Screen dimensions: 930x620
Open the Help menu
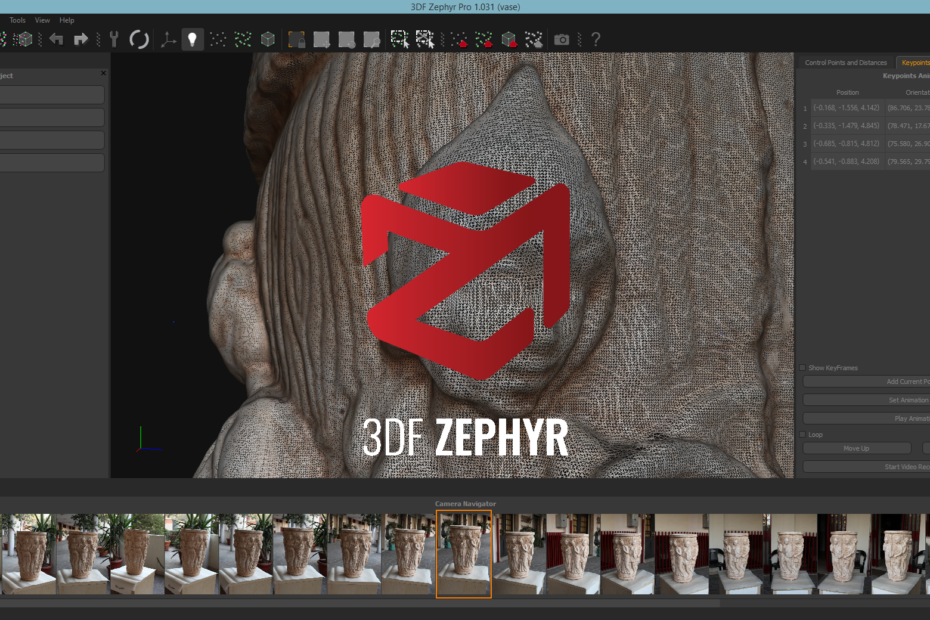[x=66, y=20]
